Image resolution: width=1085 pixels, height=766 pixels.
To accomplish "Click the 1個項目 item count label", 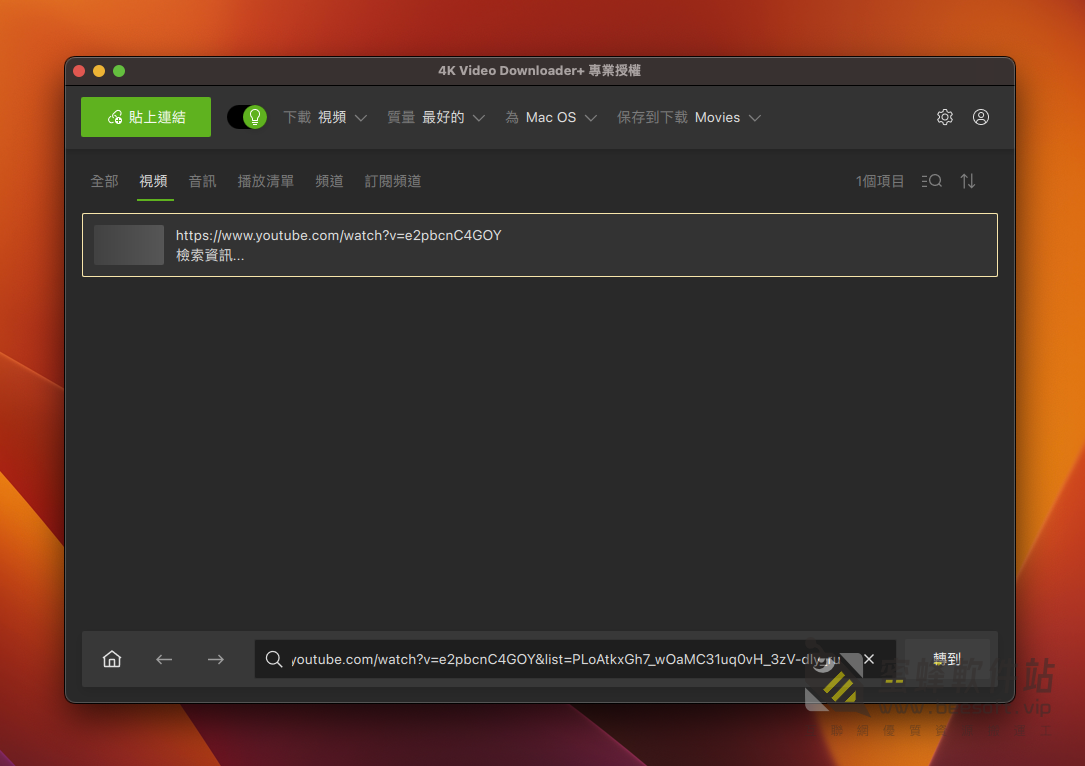I will tap(879, 181).
